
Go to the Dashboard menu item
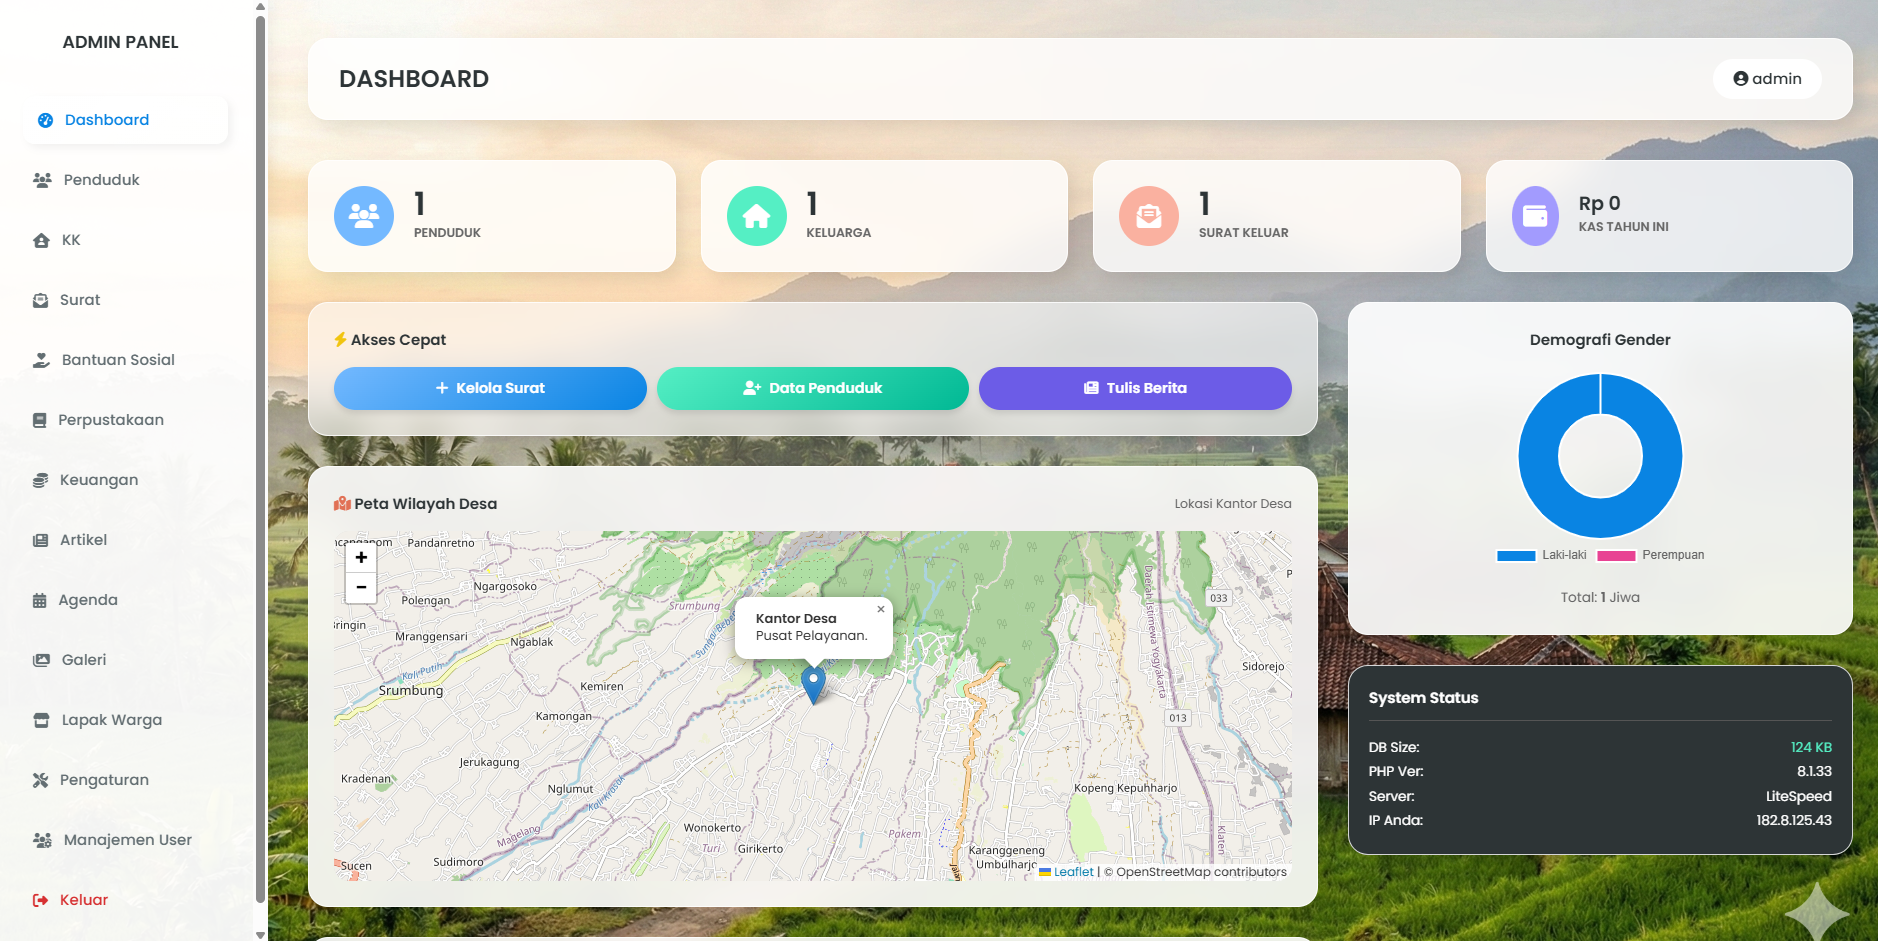(x=126, y=120)
